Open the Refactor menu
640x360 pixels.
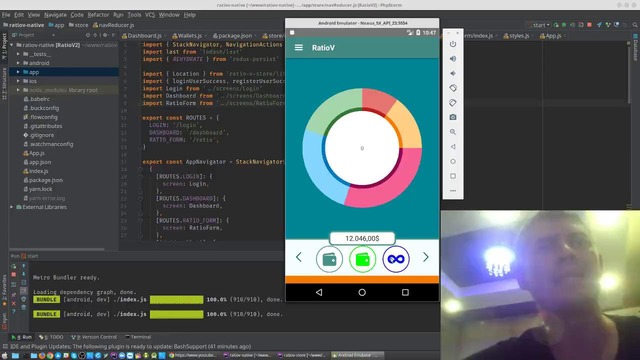pos(98,15)
